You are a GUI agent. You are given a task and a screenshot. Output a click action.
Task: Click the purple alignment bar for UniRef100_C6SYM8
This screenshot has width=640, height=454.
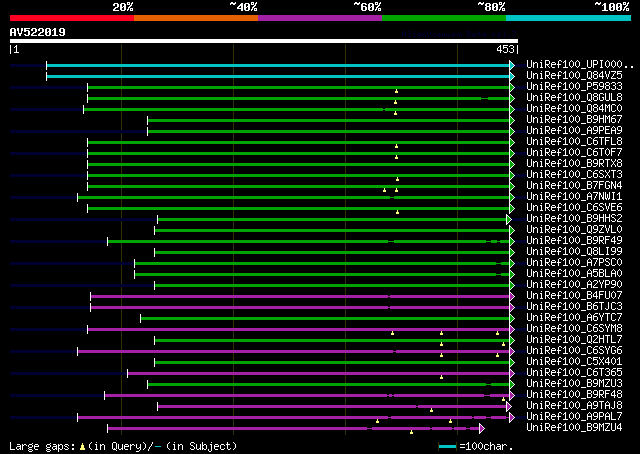(x=299, y=329)
